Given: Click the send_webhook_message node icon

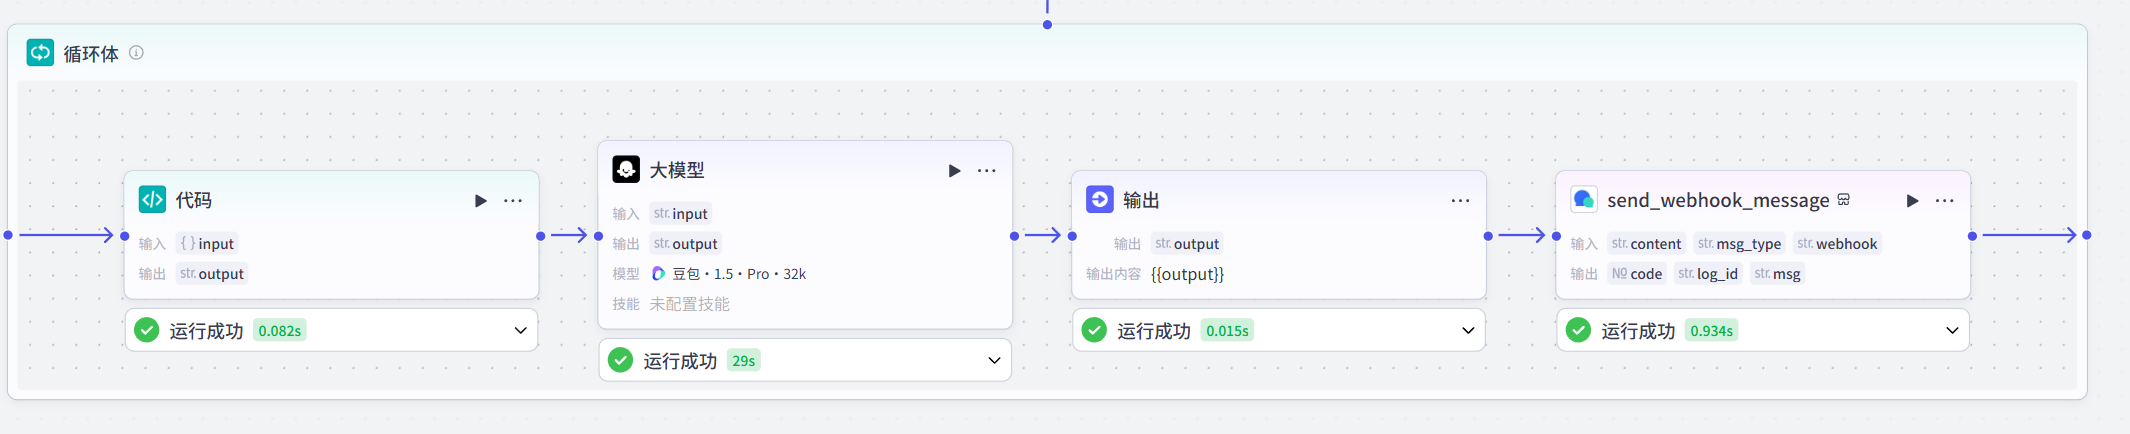Looking at the screenshot, I should (x=1584, y=200).
